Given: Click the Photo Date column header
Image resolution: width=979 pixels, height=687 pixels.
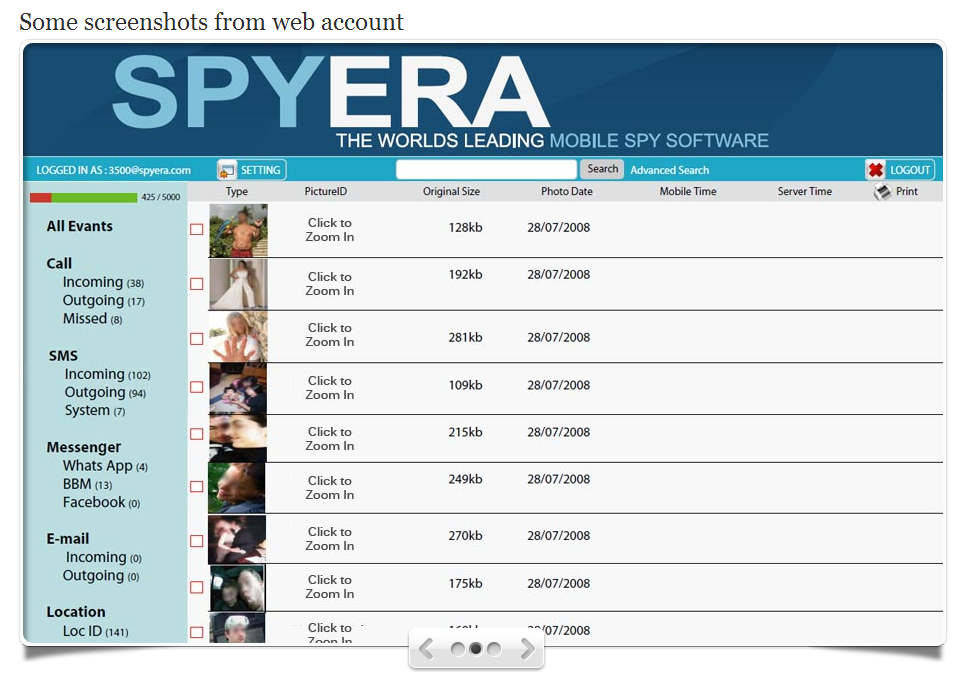Looking at the screenshot, I should pos(566,191).
